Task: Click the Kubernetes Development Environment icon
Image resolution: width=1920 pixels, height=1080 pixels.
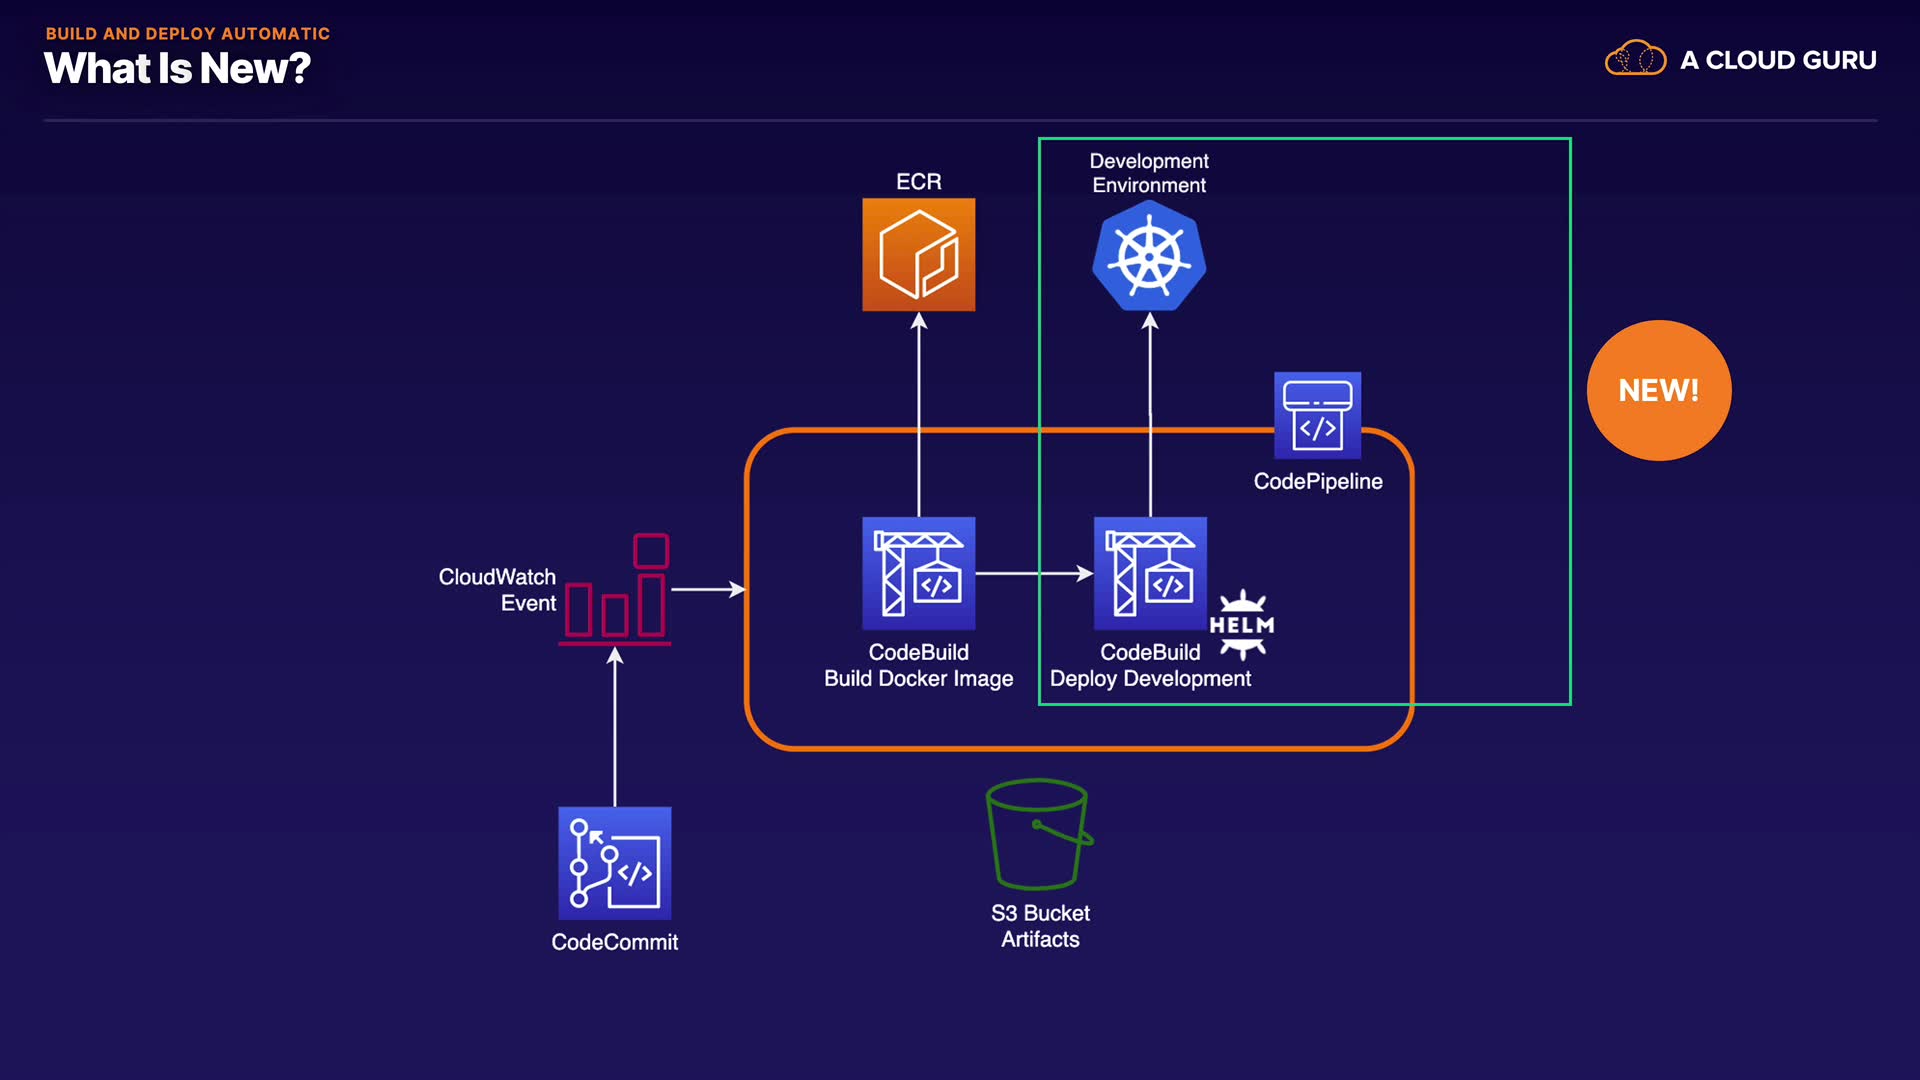Action: 1149,257
